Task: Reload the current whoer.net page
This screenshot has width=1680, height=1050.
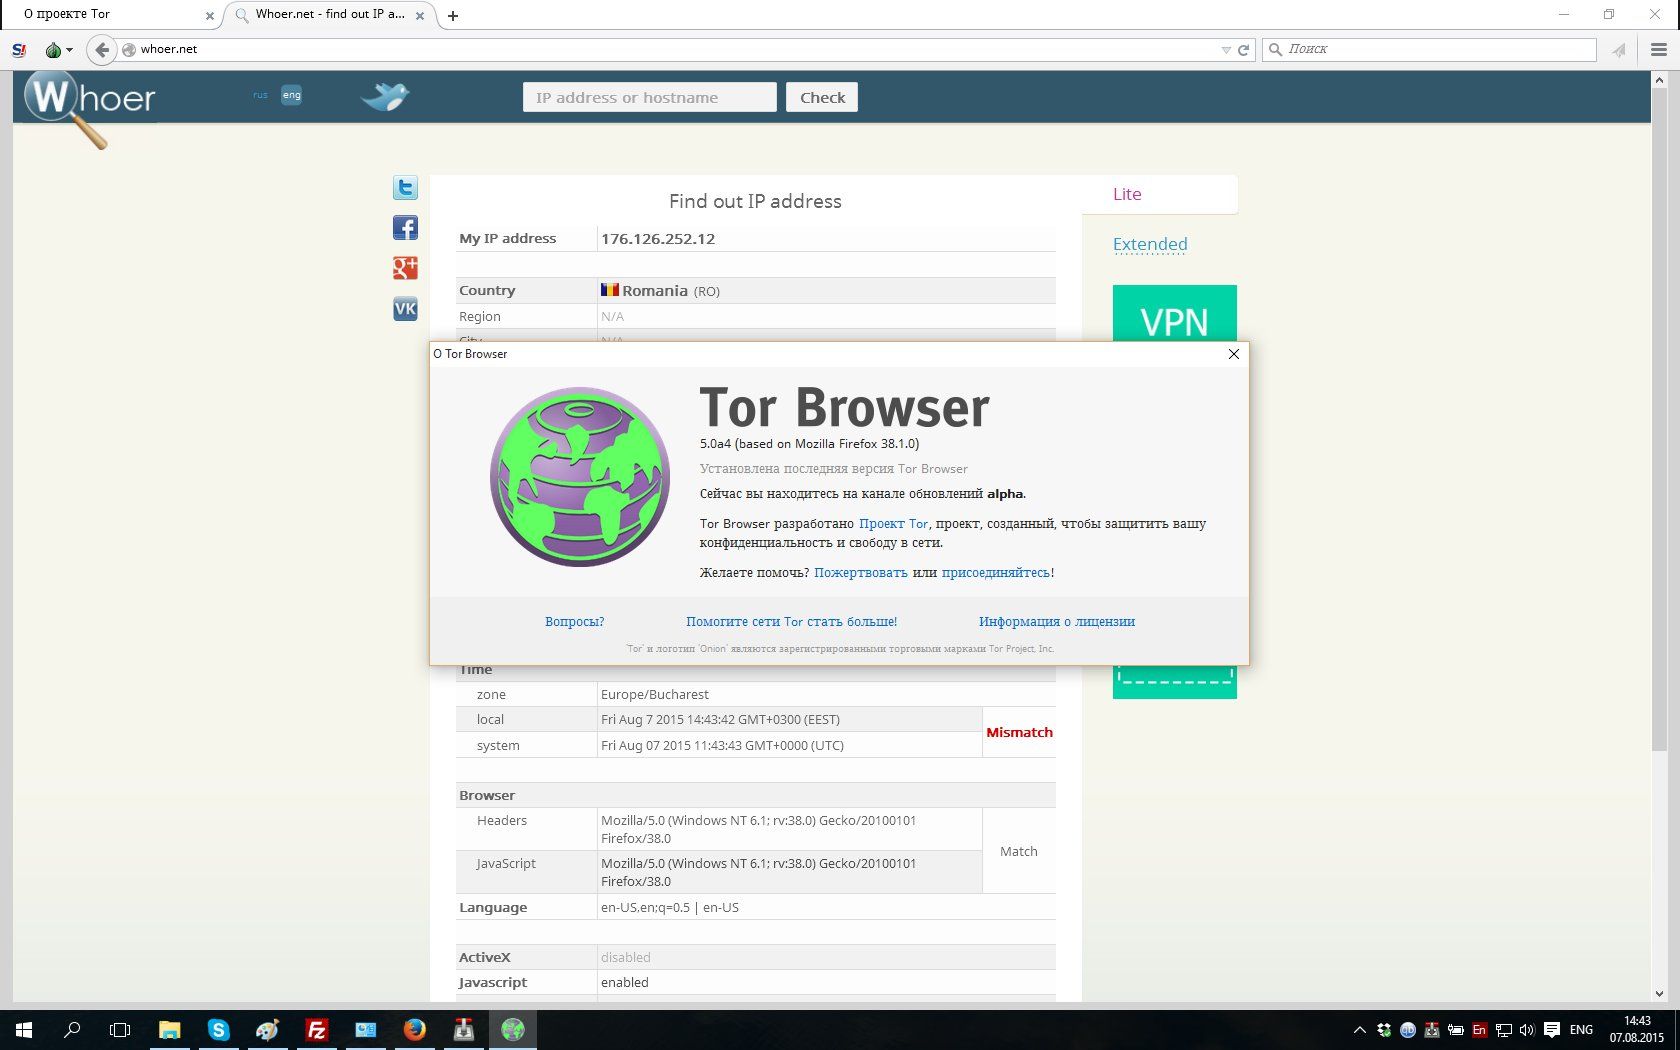Action: 1244,49
